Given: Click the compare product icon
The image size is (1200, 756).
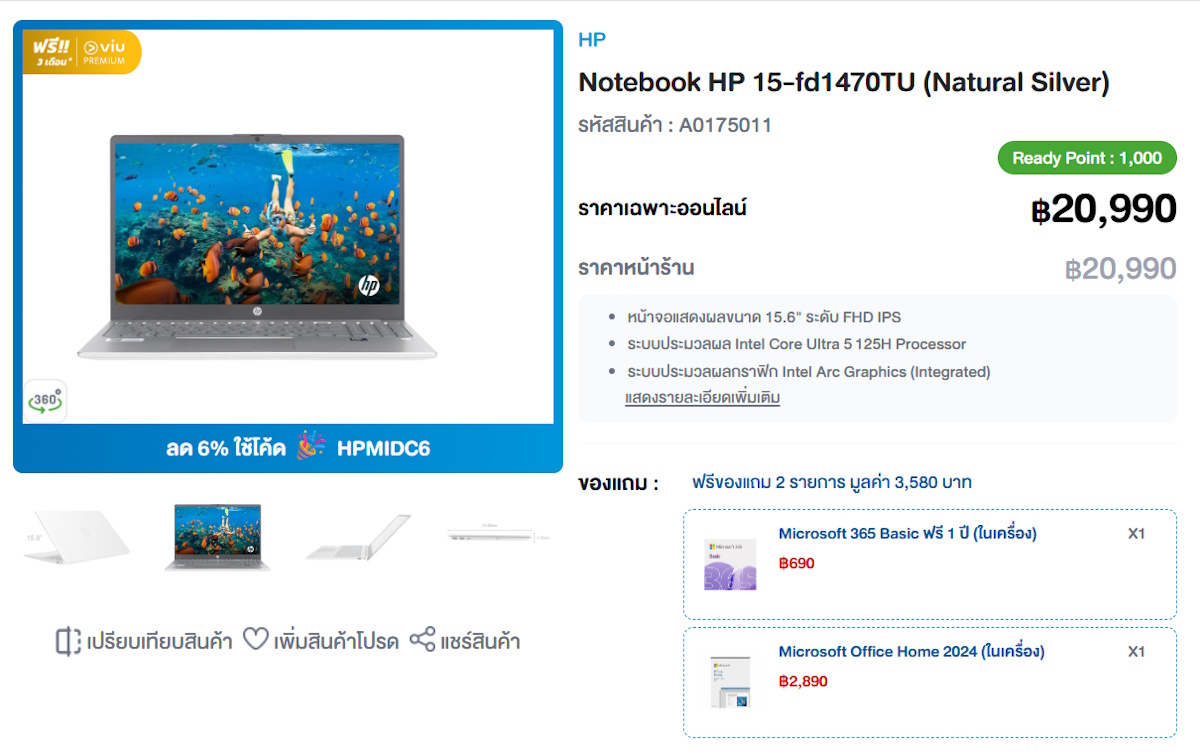Looking at the screenshot, I should point(68,641).
